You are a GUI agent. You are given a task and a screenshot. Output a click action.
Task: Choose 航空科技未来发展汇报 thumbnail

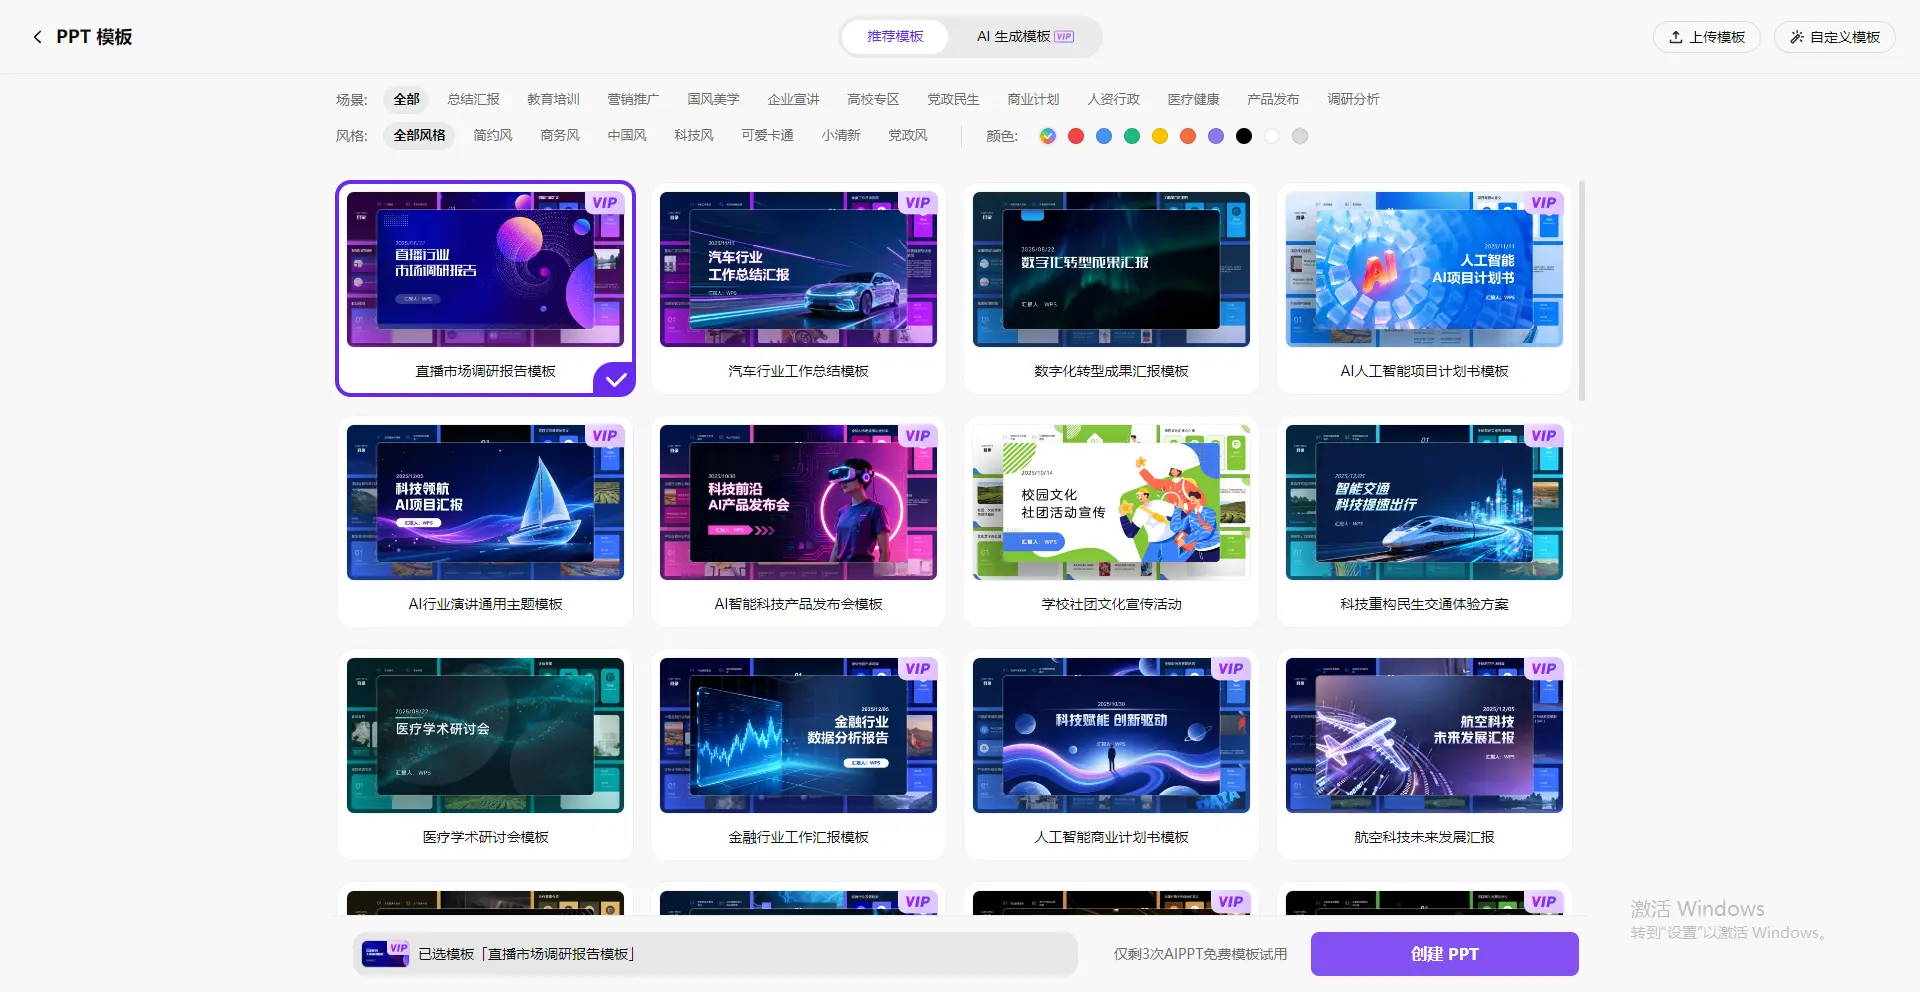pyautogui.click(x=1424, y=736)
